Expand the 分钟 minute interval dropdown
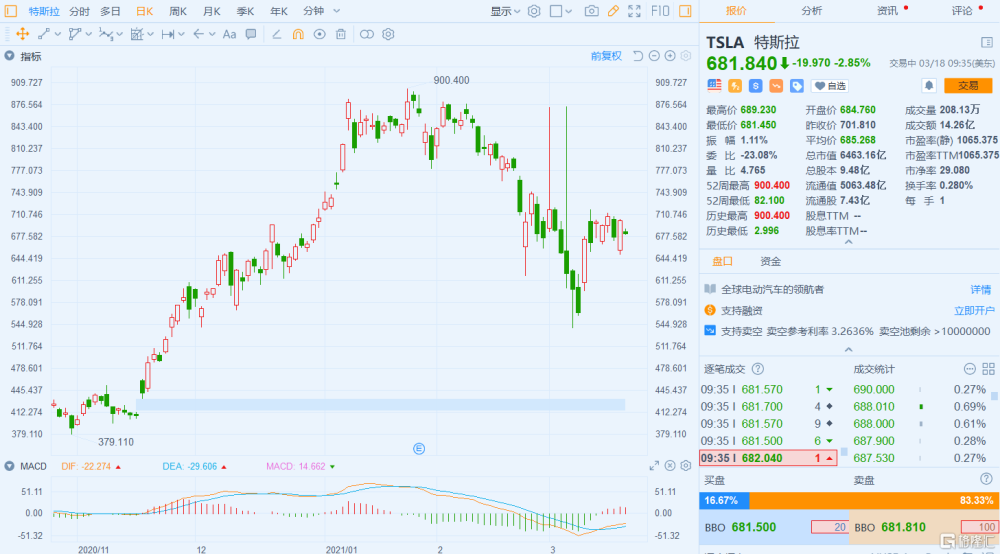Viewport: 1000px width, 554px height. coord(321,11)
